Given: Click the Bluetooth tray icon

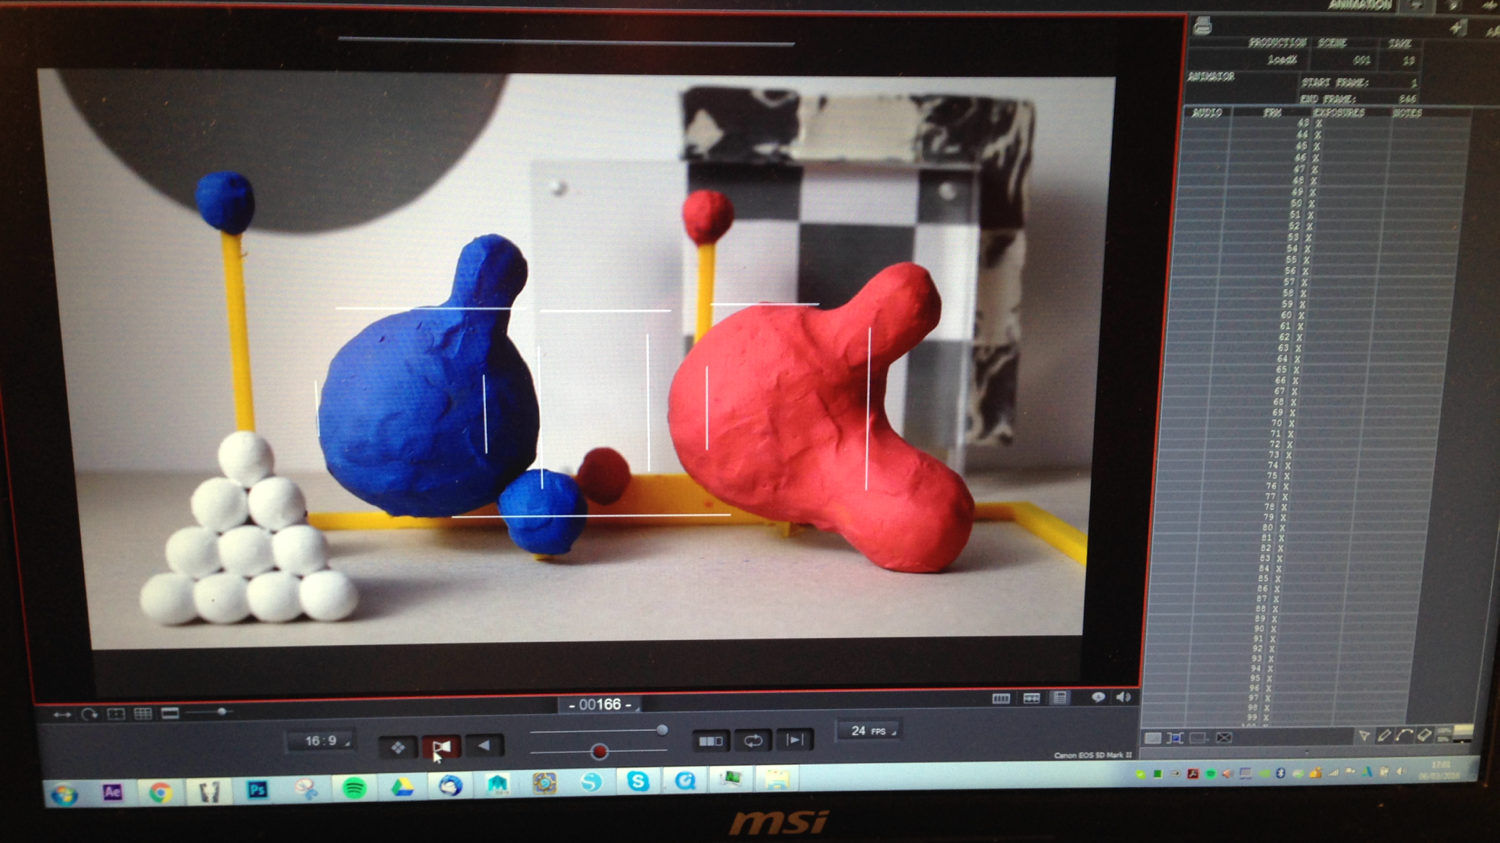Looking at the screenshot, I should pos(1280,773).
